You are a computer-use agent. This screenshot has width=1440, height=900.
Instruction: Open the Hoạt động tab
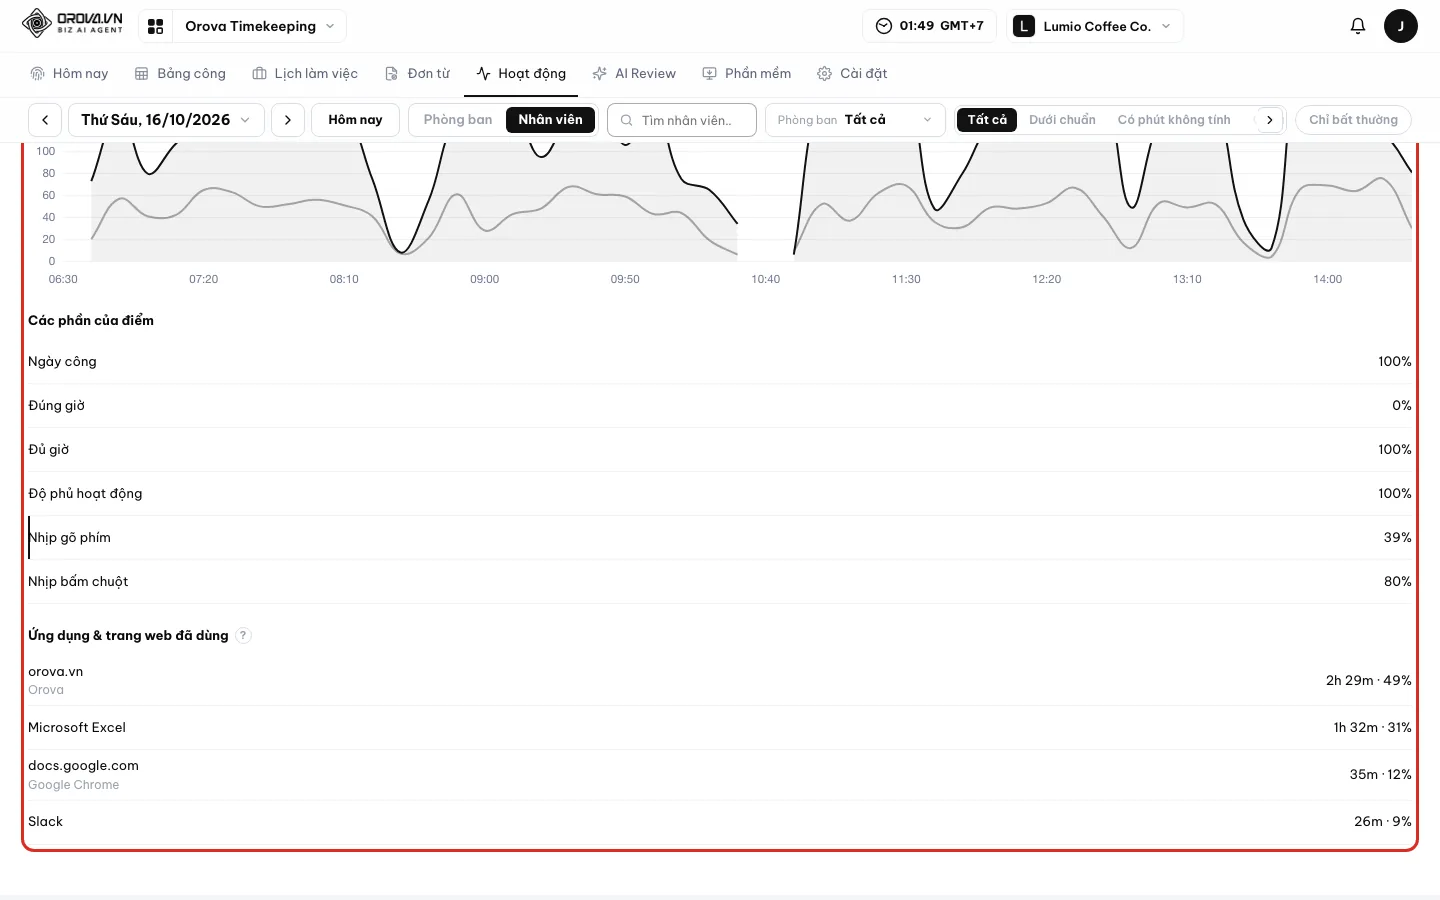(x=521, y=74)
